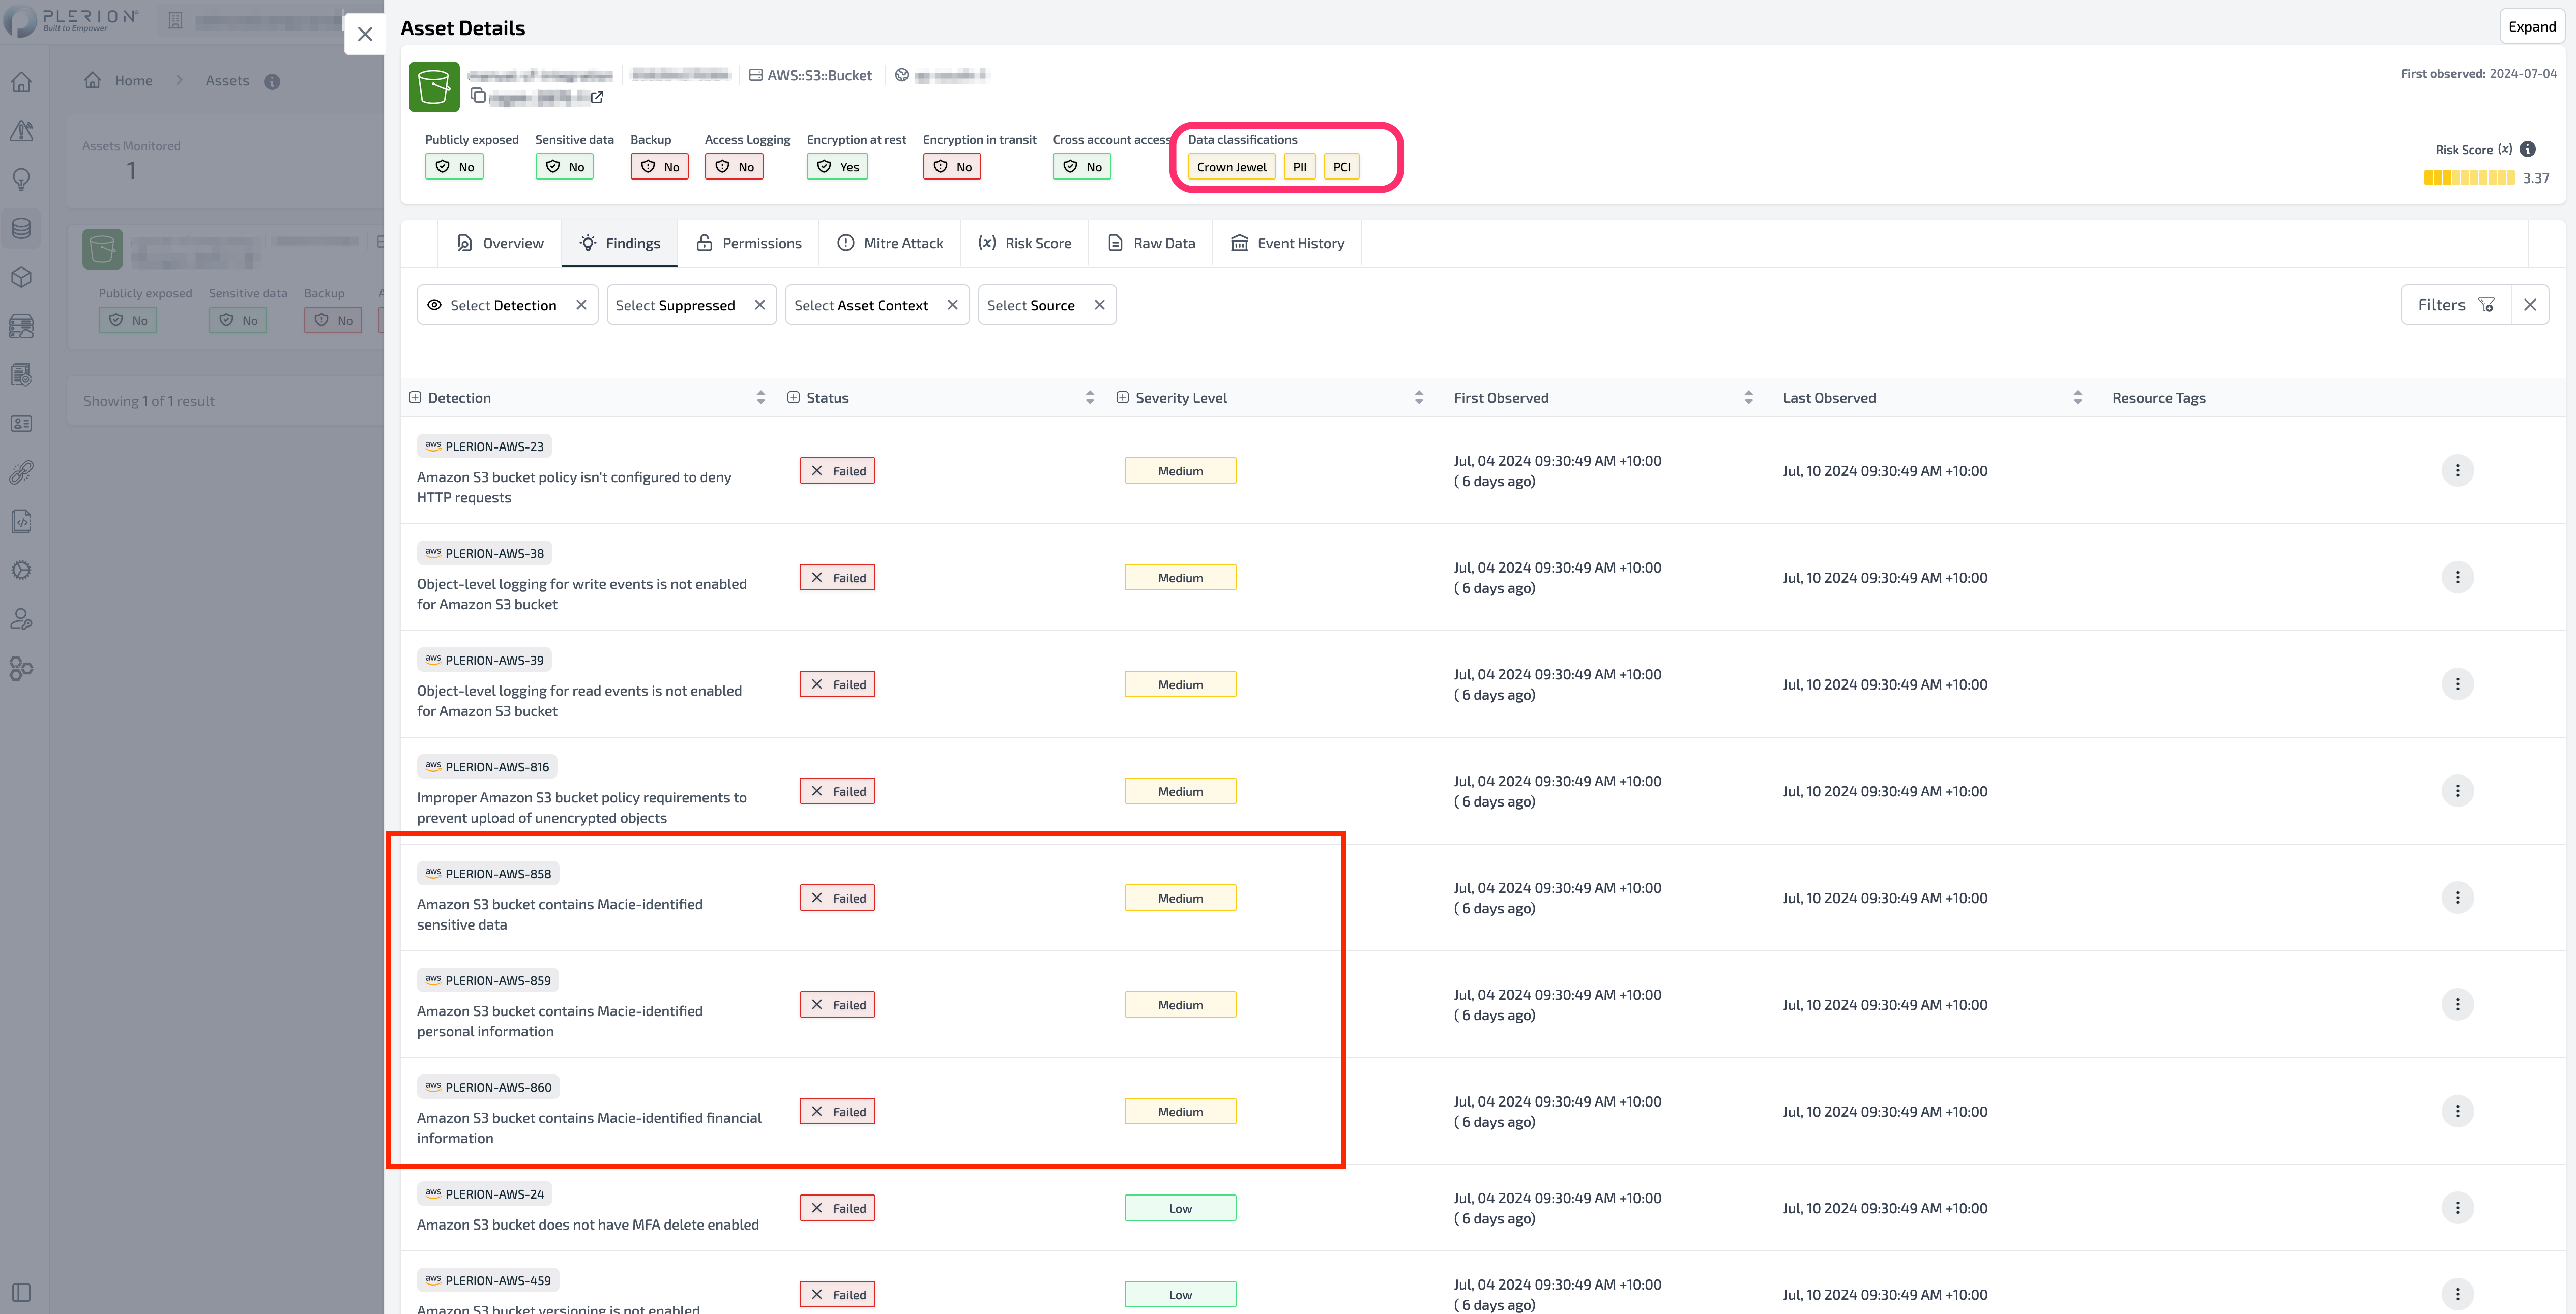Open row menu for PLERION-AWS-459
The height and width of the screenshot is (1314, 2576).
click(x=2458, y=1295)
